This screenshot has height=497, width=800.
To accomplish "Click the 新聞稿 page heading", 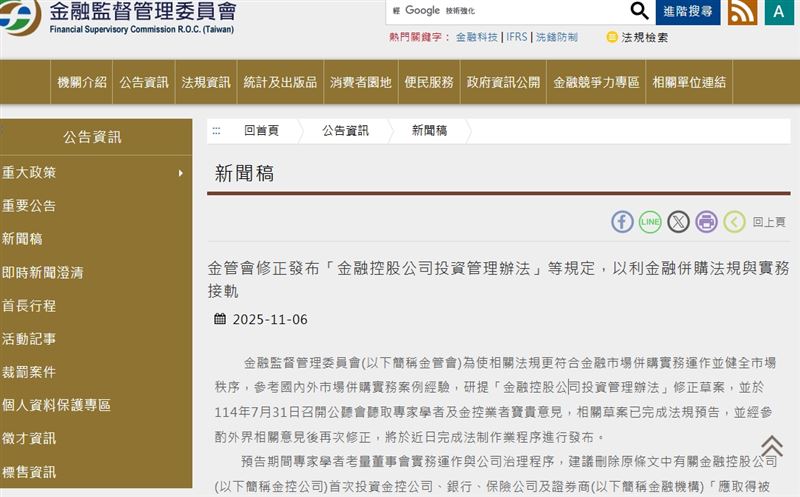I will coord(244,173).
